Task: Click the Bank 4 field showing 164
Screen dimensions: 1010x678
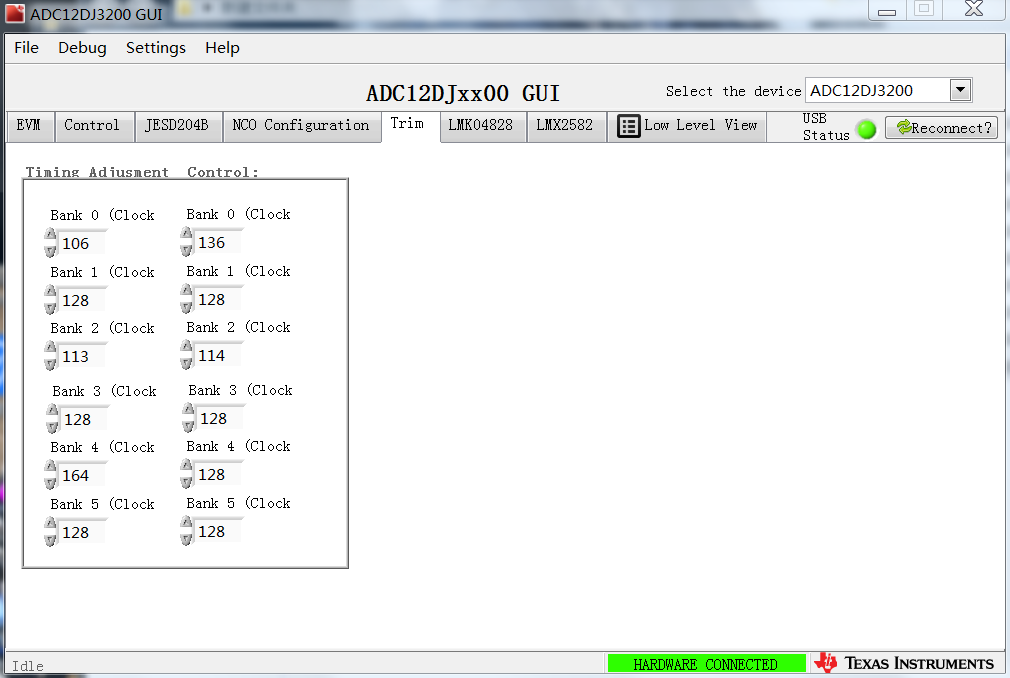Action: [83, 475]
